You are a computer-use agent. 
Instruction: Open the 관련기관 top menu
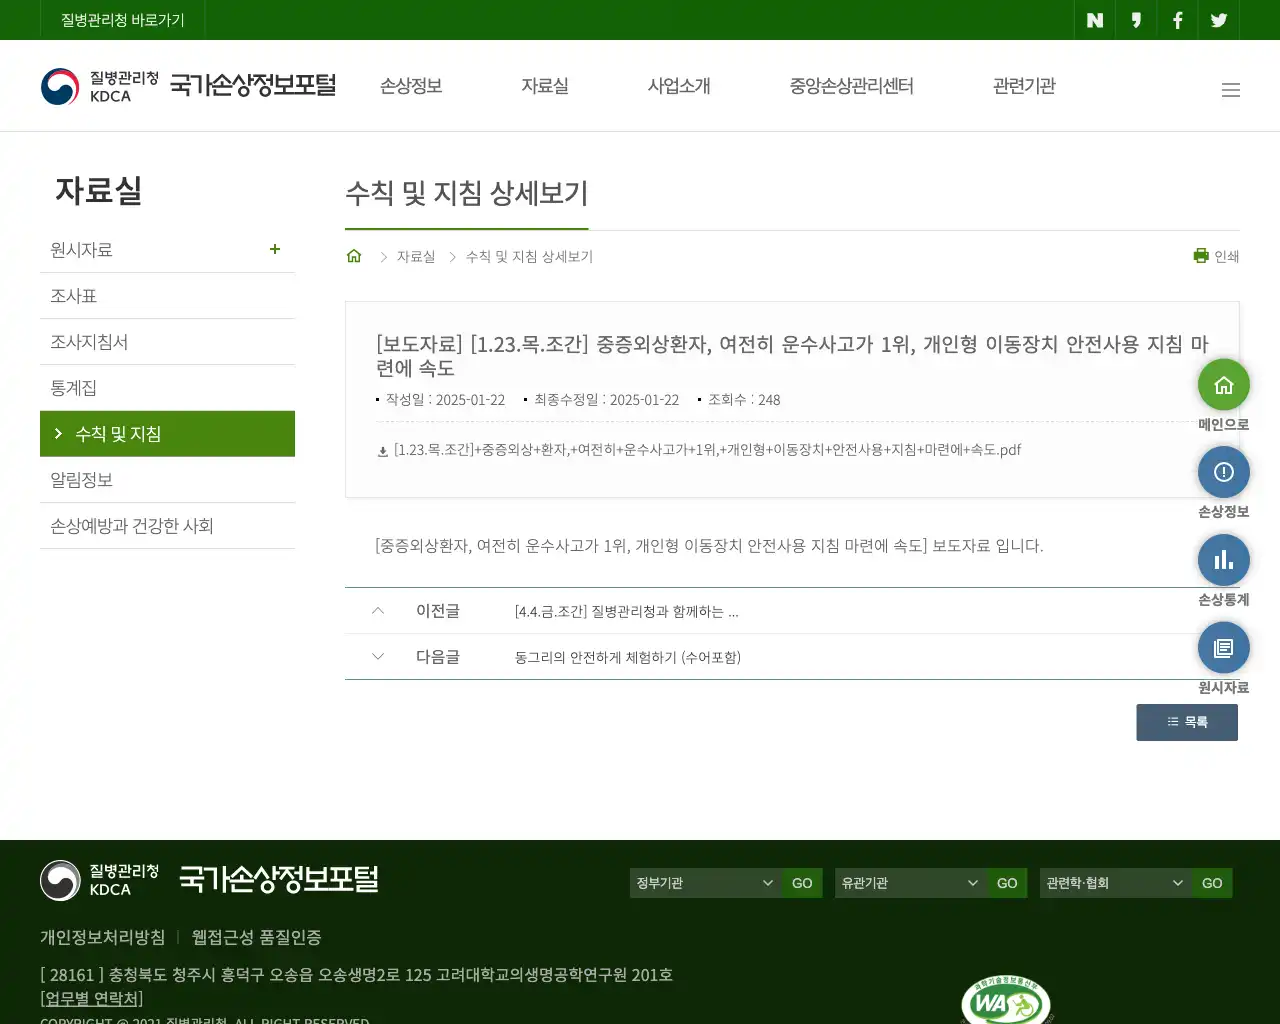[1024, 86]
